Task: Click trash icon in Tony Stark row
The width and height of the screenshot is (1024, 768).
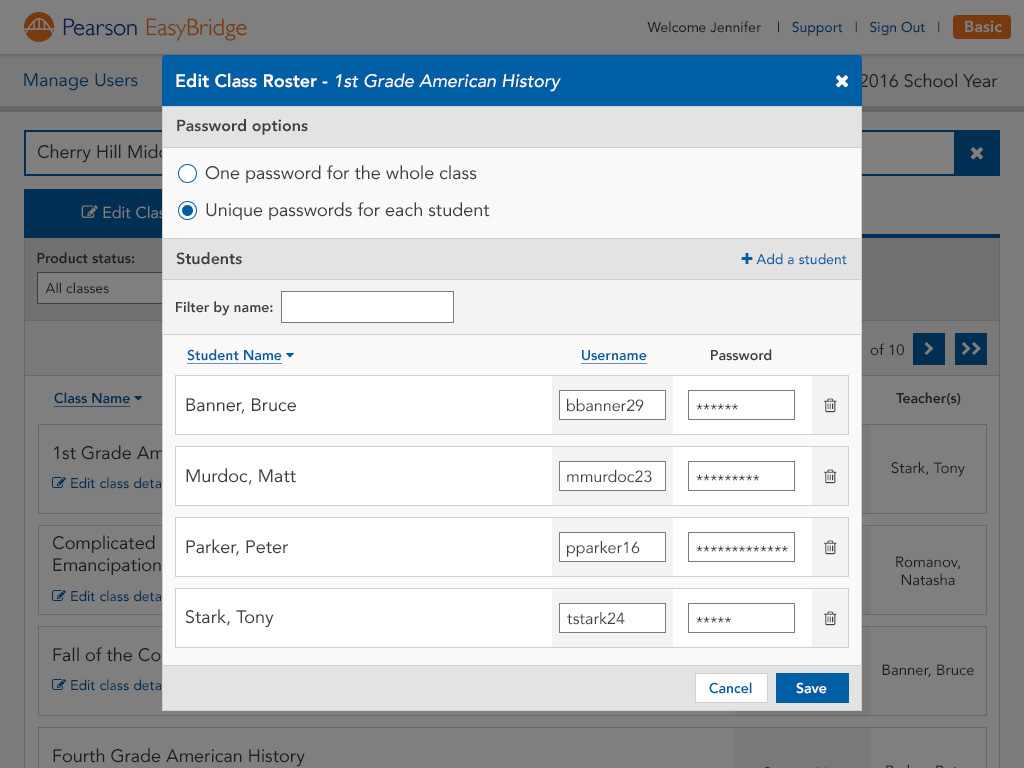Action: [x=829, y=618]
